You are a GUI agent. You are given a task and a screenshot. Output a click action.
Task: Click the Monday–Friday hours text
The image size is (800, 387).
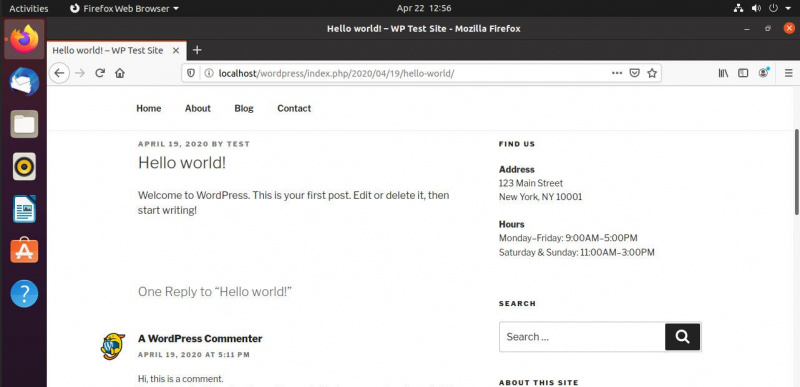click(568, 238)
